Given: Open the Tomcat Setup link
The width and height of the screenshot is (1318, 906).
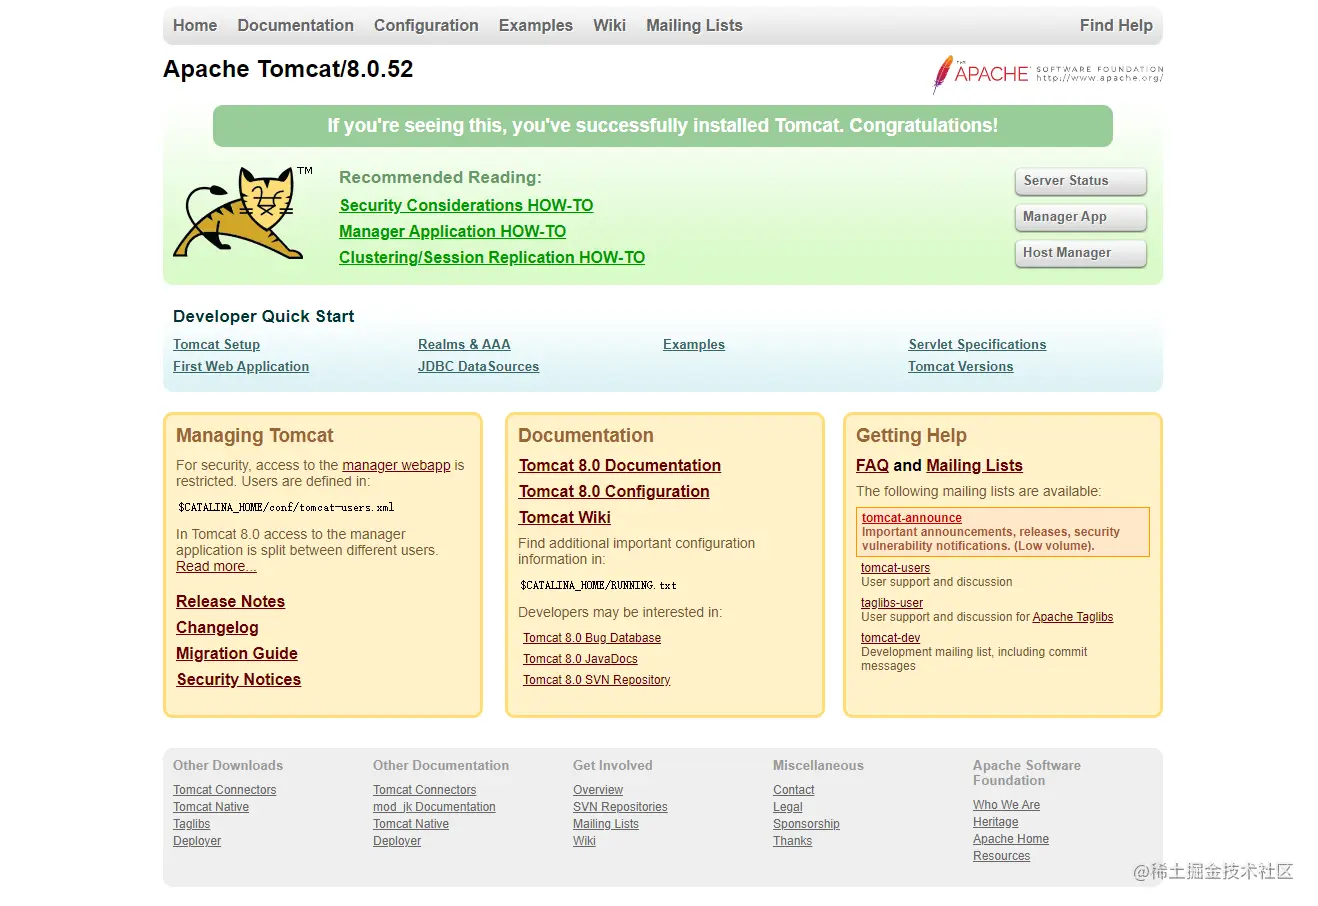Looking at the screenshot, I should coord(216,344).
